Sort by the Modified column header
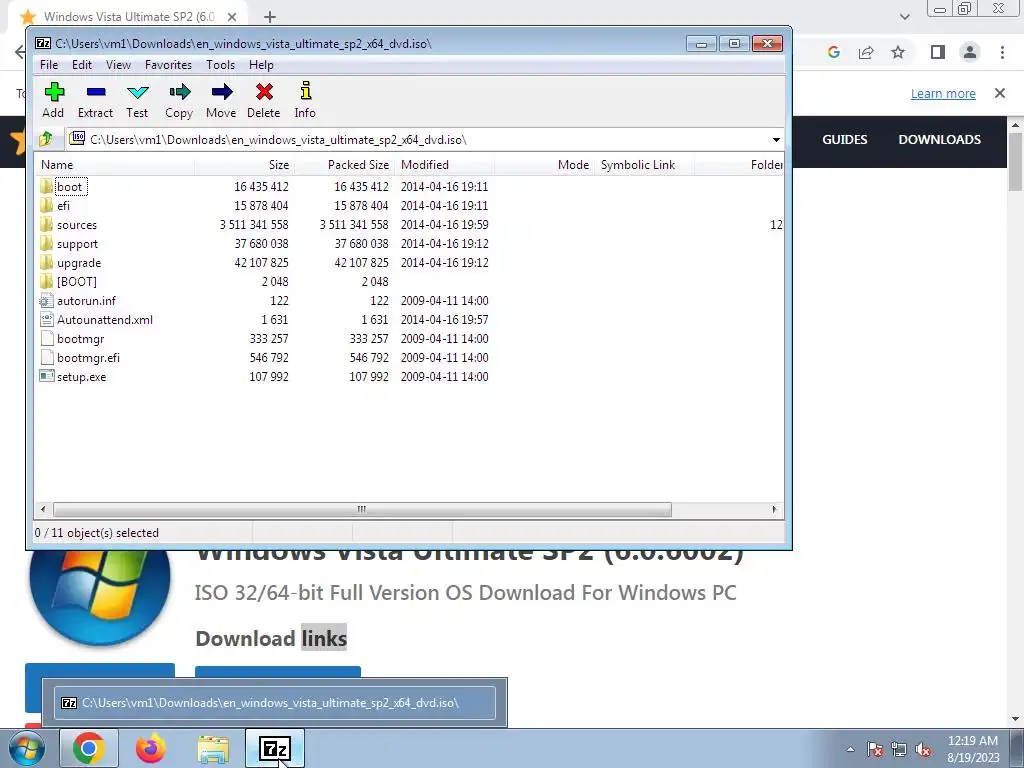This screenshot has width=1024, height=768. point(444,165)
